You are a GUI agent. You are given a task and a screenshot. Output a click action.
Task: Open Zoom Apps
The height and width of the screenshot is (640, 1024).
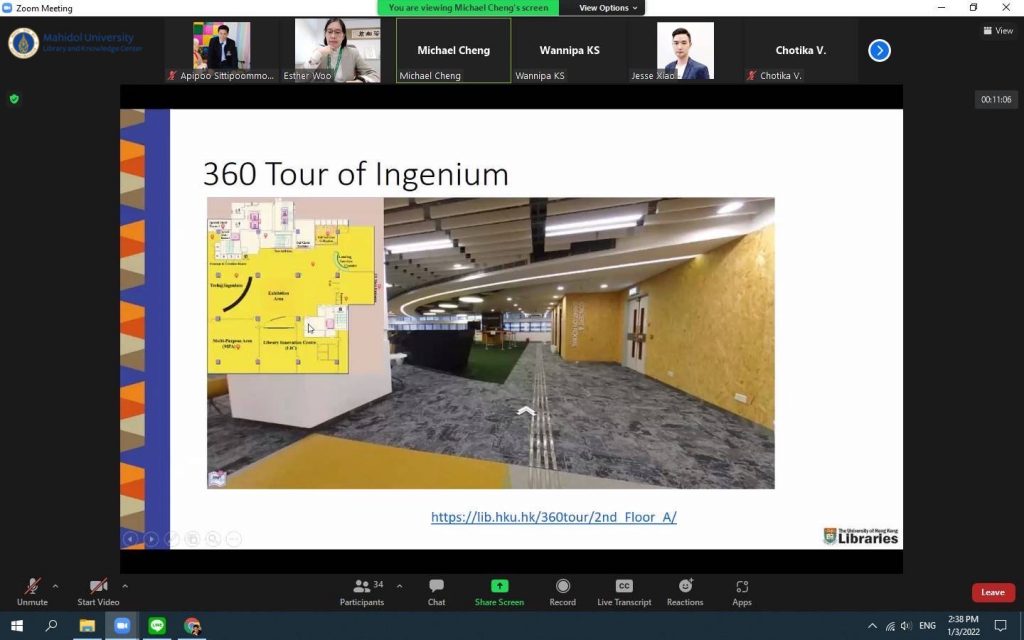[741, 591]
